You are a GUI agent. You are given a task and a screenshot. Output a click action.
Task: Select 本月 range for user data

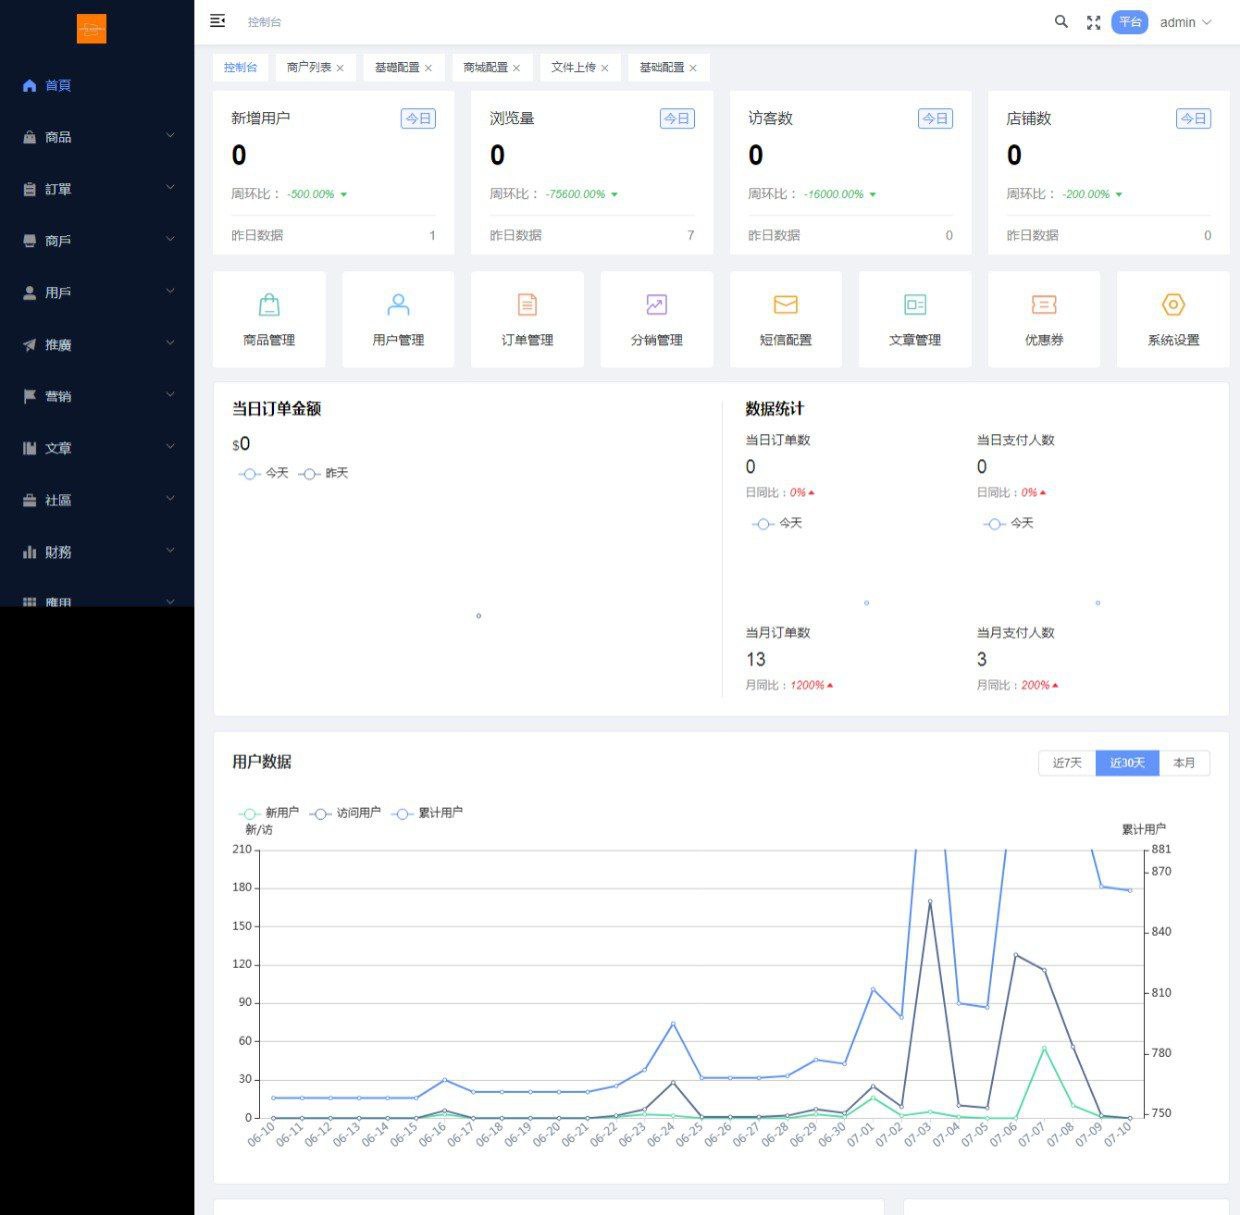coord(1184,763)
